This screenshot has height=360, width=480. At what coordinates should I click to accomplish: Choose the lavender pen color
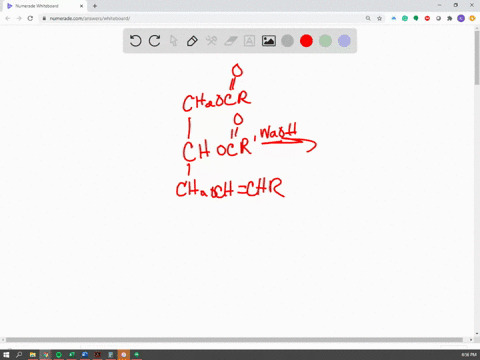(344, 41)
